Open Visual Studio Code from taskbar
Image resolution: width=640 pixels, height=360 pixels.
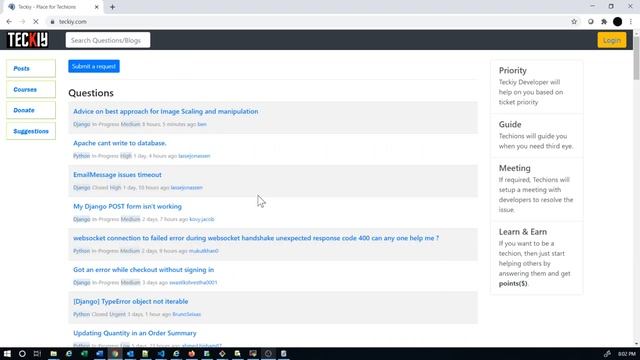[161, 353]
